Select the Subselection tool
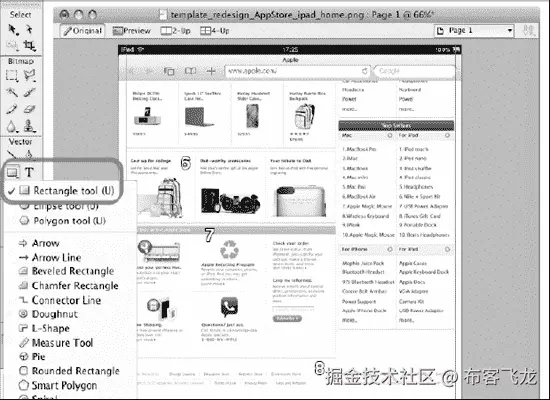 point(29,29)
